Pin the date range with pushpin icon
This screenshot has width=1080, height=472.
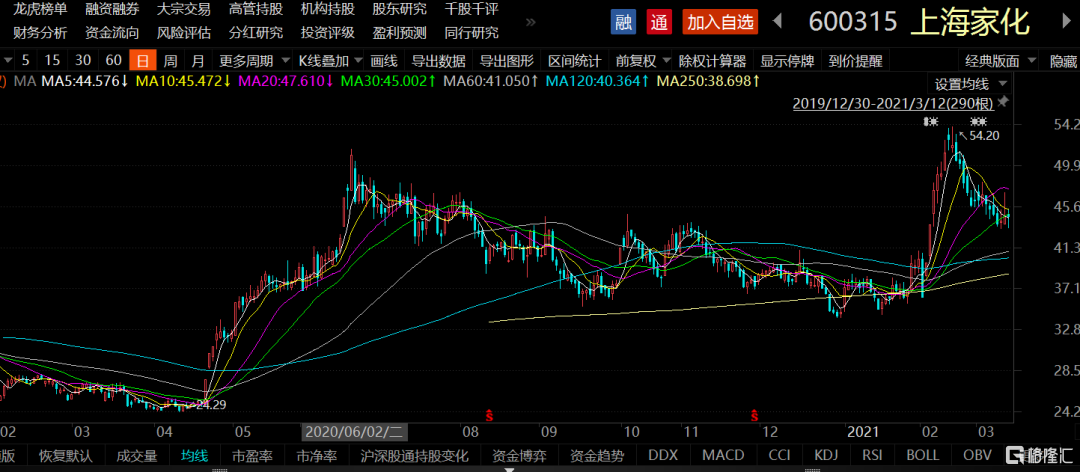tap(1003, 103)
